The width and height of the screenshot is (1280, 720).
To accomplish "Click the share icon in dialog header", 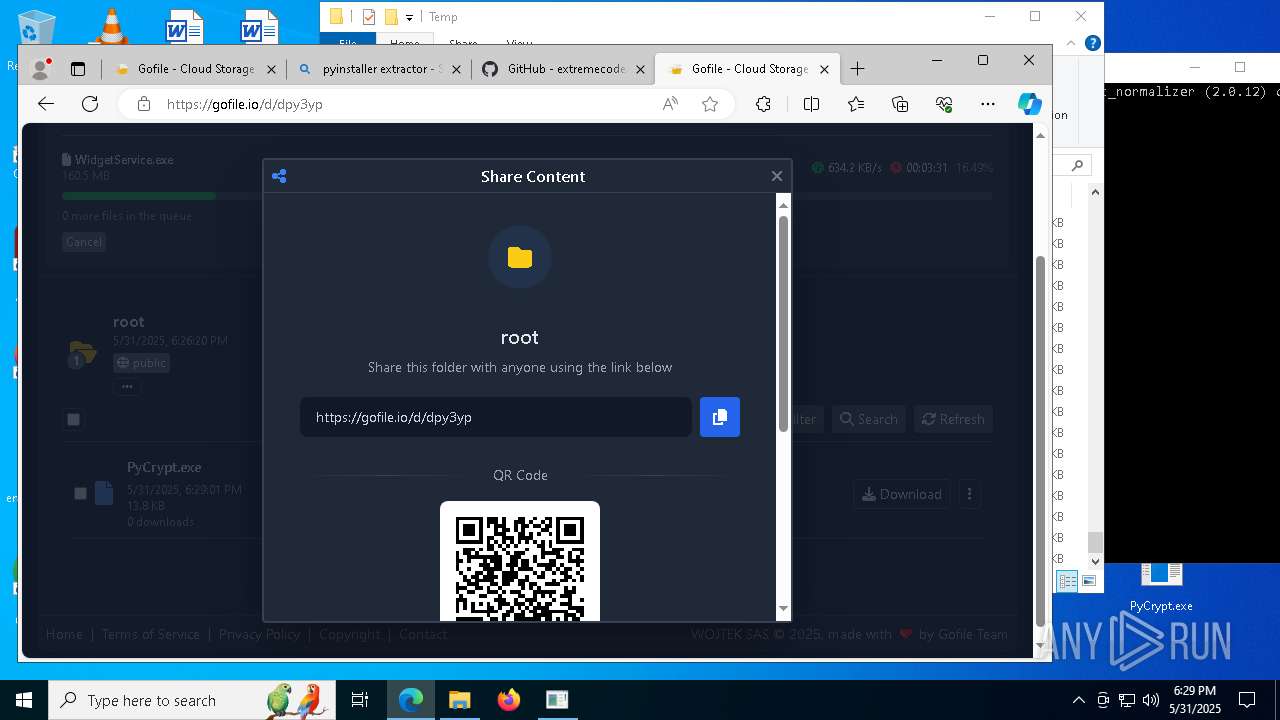I will 279,176.
